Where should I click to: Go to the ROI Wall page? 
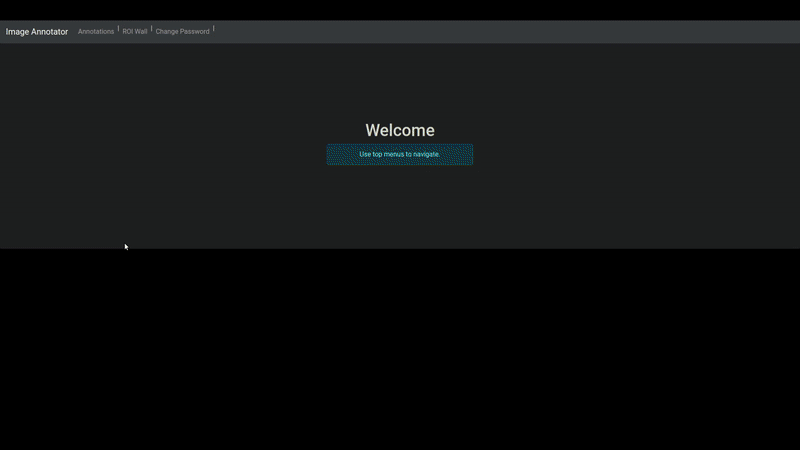(x=135, y=32)
